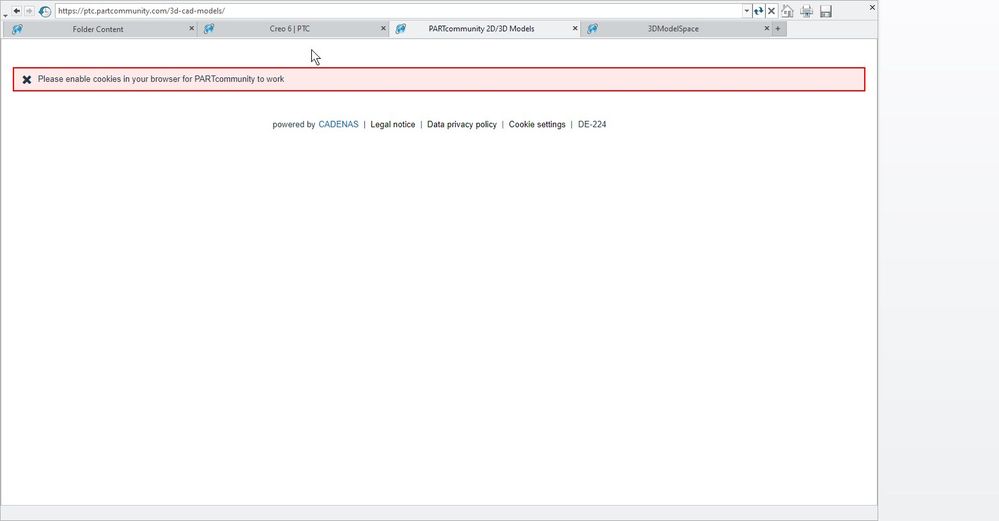The height and width of the screenshot is (521, 999).
Task: Click the enable cookies warning message
Action: [x=161, y=79]
